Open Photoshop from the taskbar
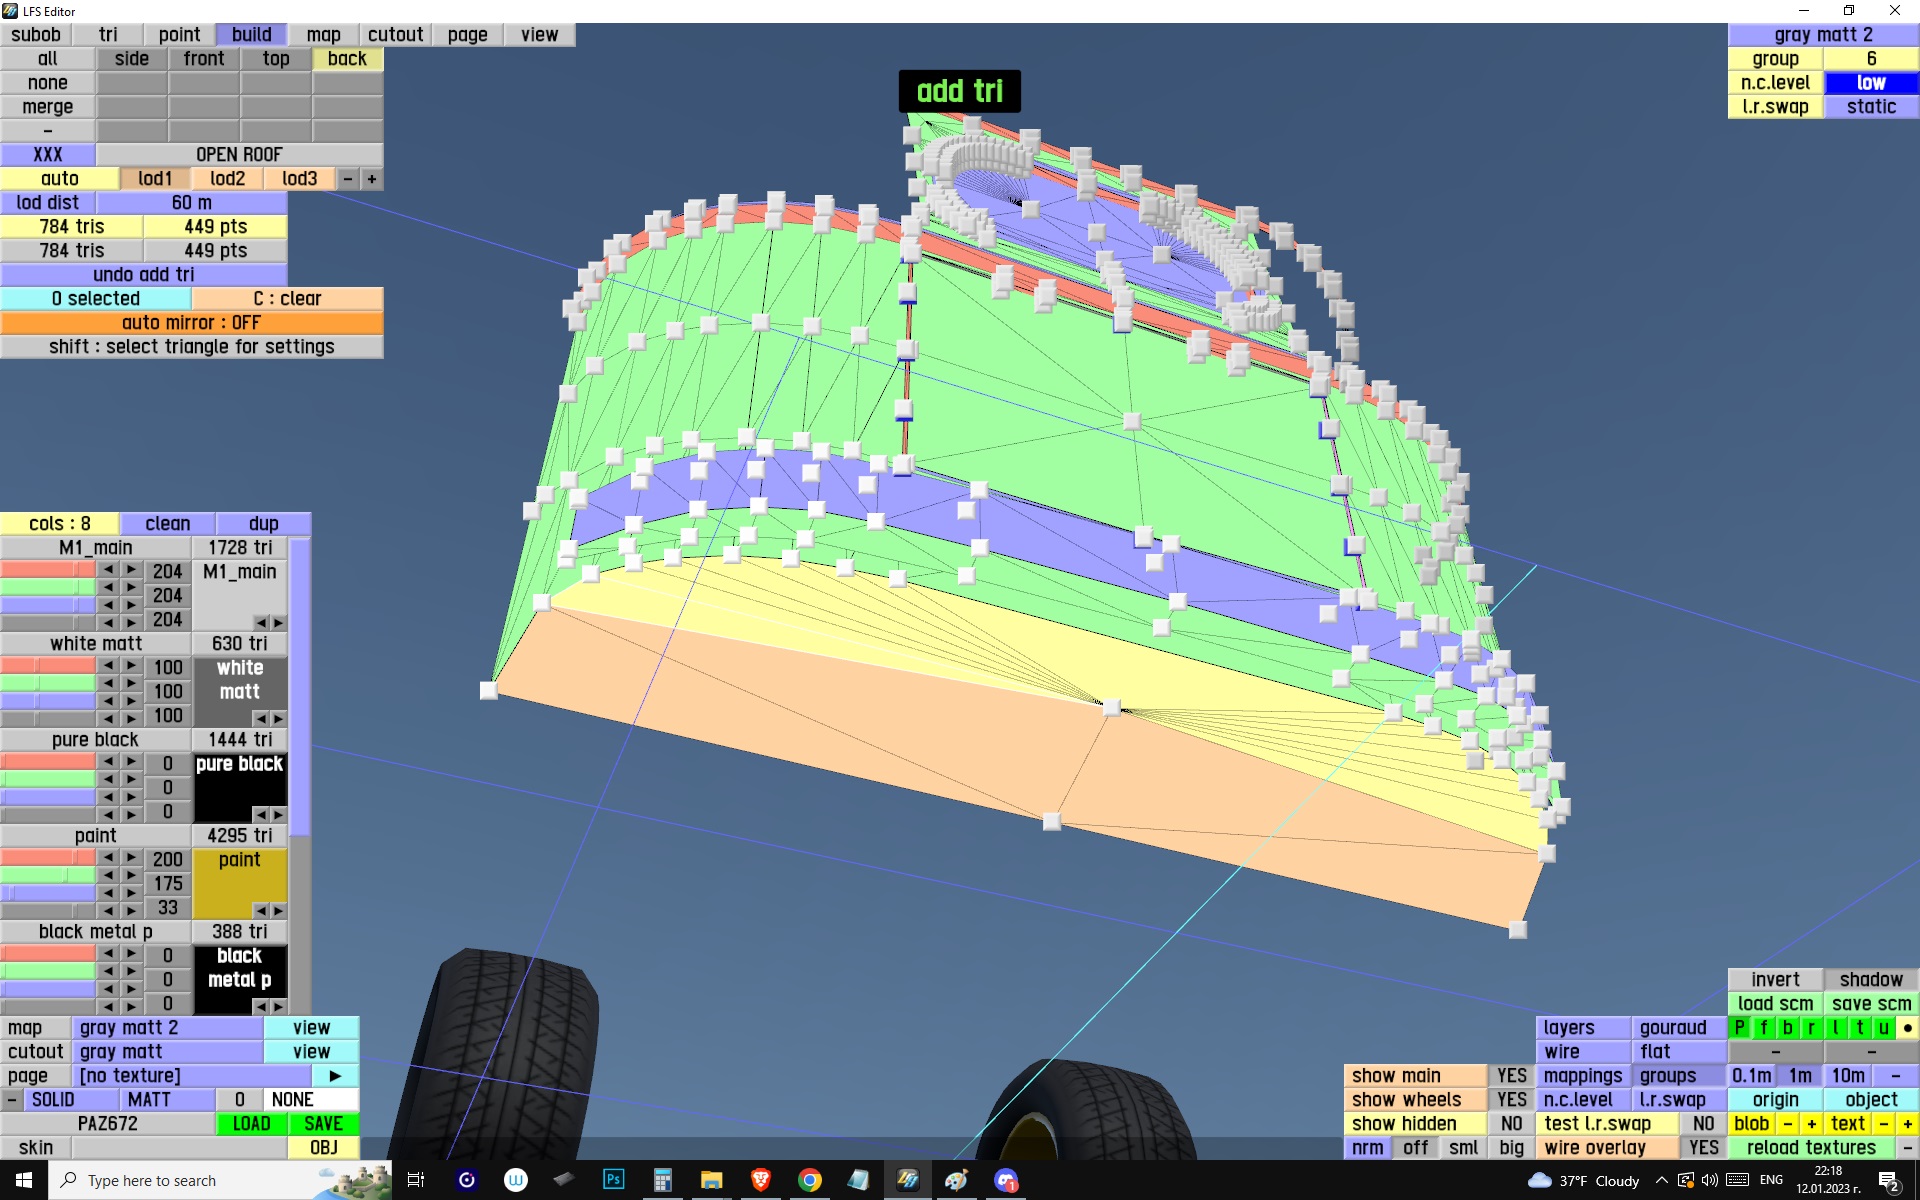This screenshot has height=1200, width=1920. 613,1180
